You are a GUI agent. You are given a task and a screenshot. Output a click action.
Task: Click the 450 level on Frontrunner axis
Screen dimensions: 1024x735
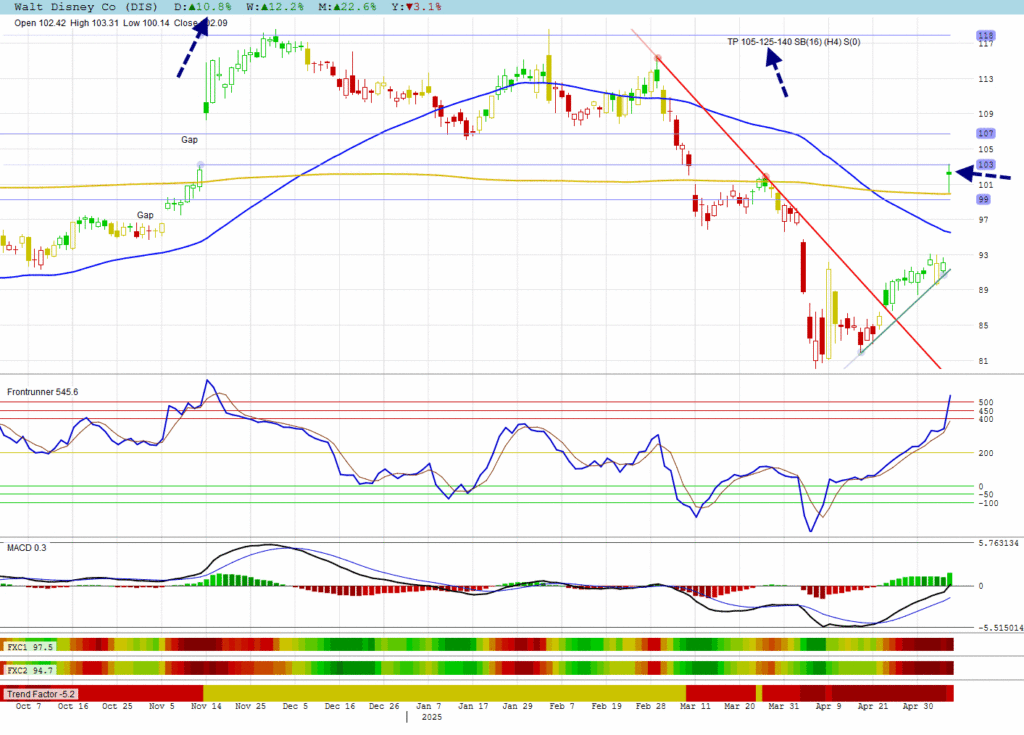[x=985, y=411]
